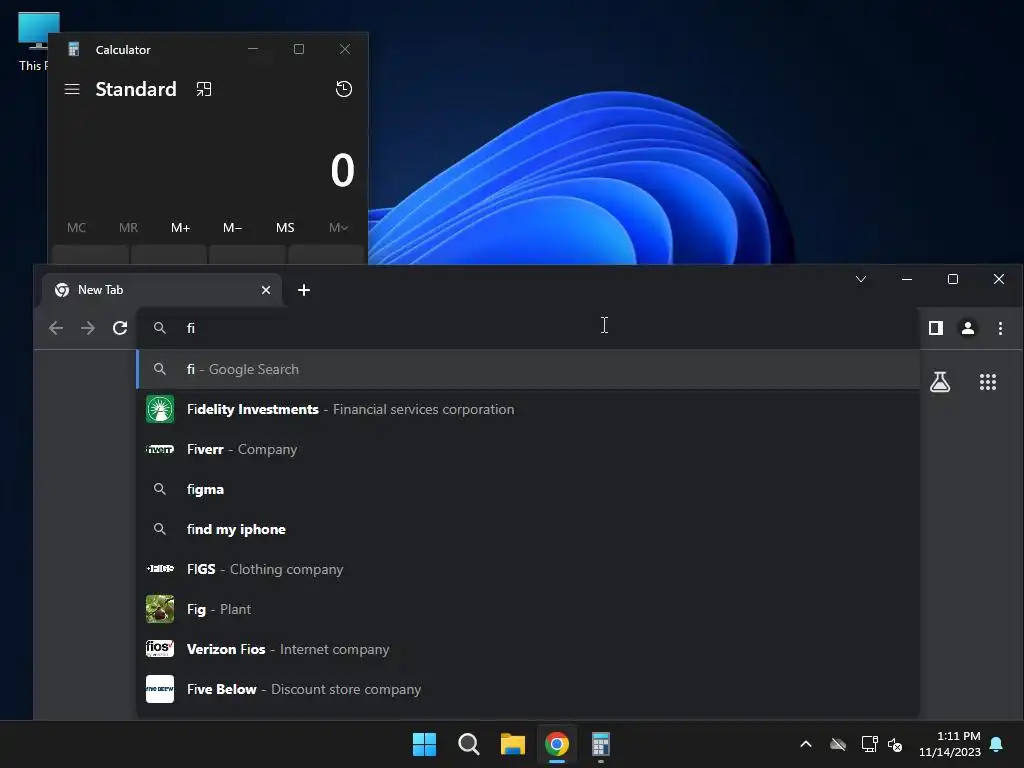Select FIGS clothing company suggestion
Screen dimensions: 1024x768
coord(528,569)
